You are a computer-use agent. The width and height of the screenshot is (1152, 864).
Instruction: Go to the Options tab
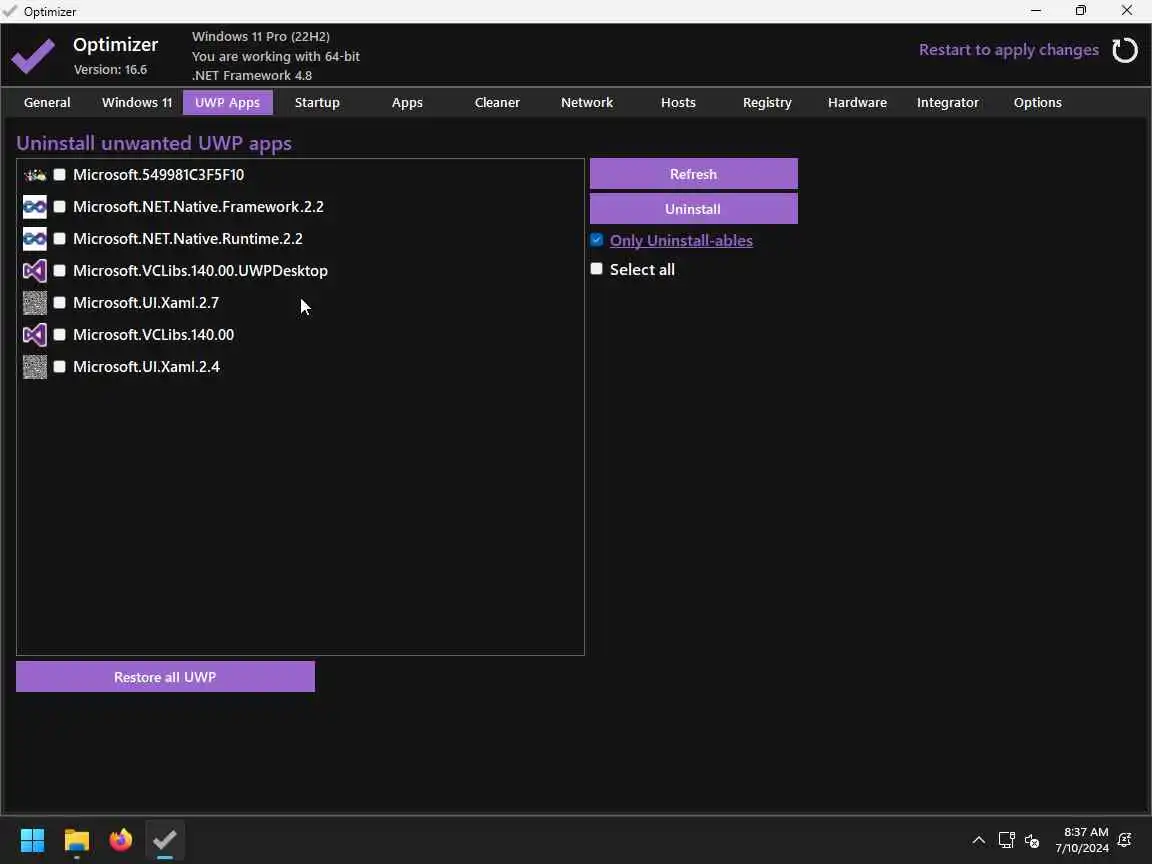click(1037, 103)
